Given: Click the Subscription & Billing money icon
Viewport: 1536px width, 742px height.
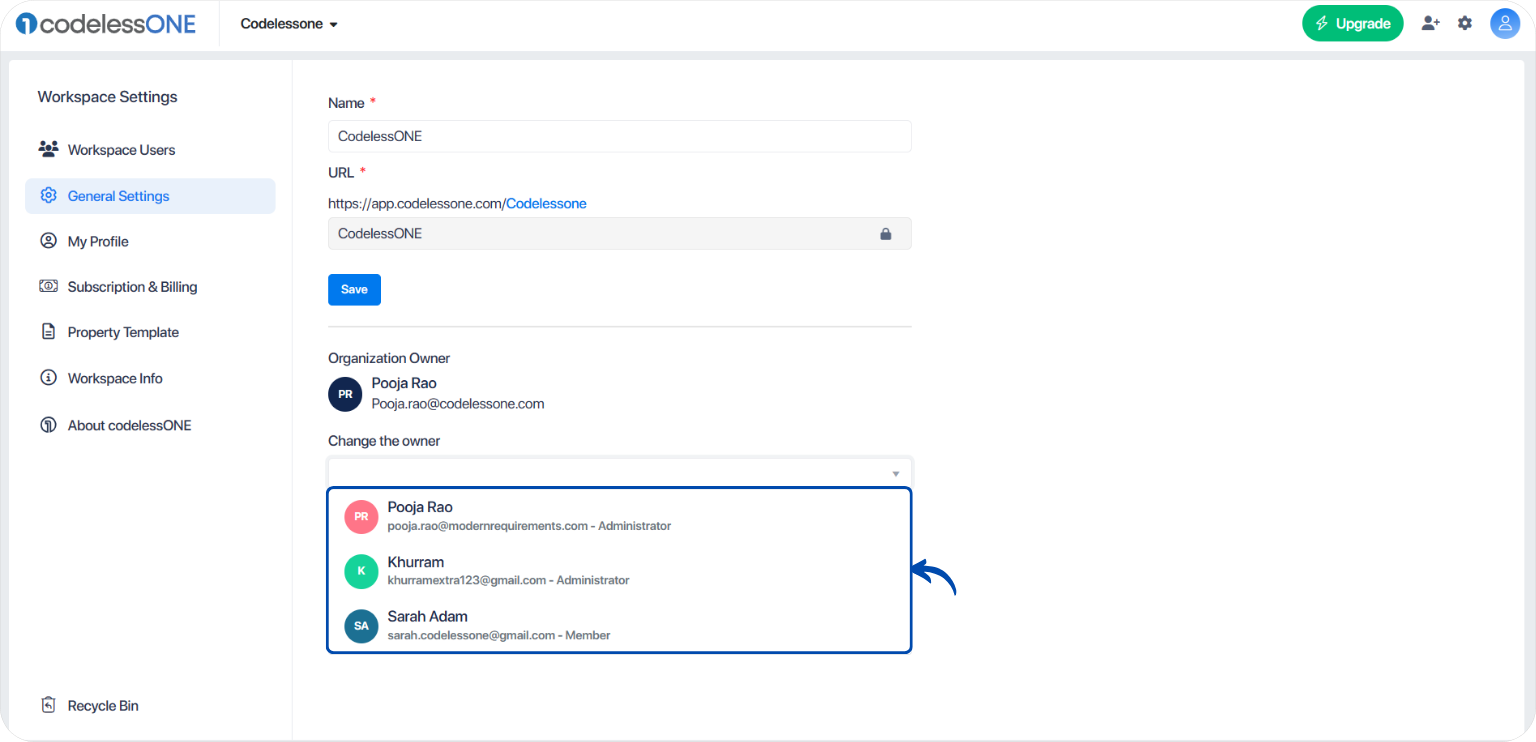Looking at the screenshot, I should coord(48,286).
